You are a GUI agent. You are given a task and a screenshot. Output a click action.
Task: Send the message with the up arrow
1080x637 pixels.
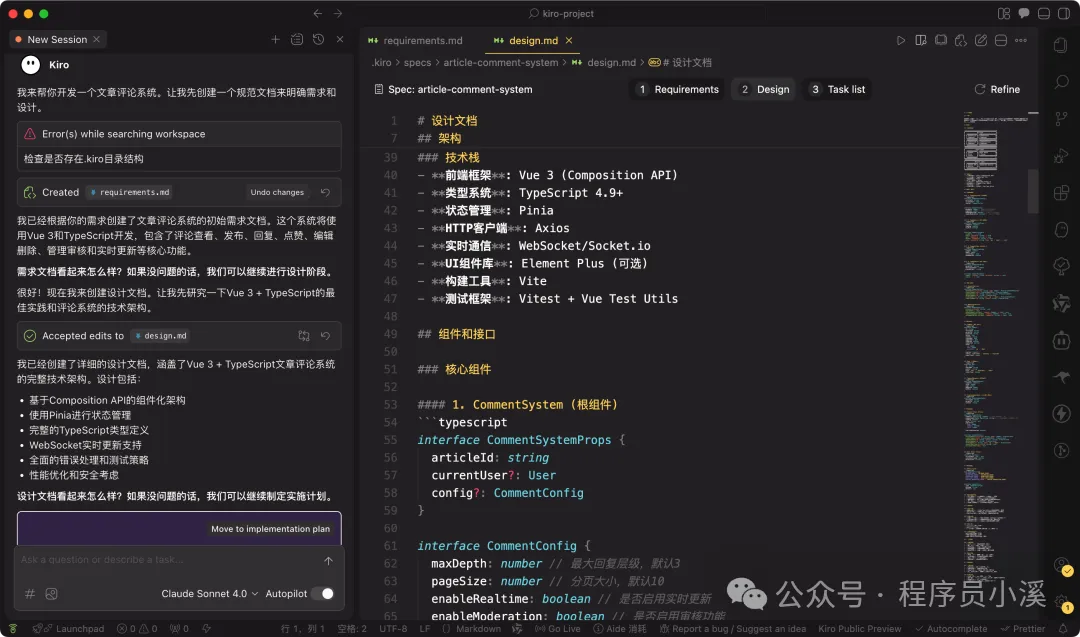click(x=329, y=561)
